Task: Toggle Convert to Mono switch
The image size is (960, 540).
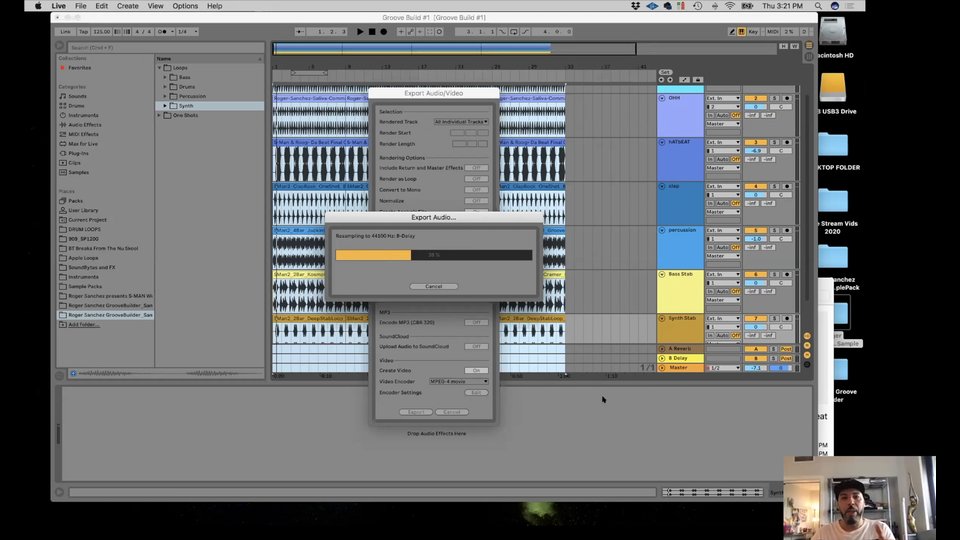Action: tap(476, 190)
